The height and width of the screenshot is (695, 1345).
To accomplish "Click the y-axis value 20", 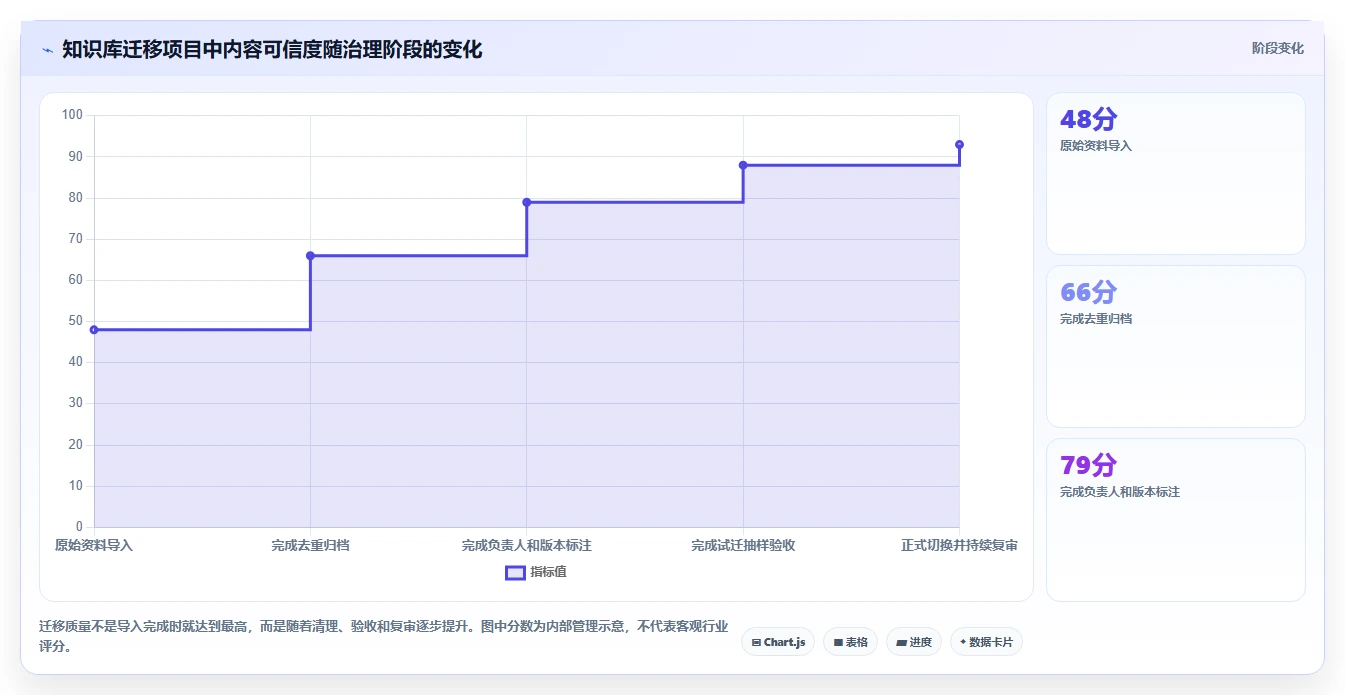I will (75, 445).
